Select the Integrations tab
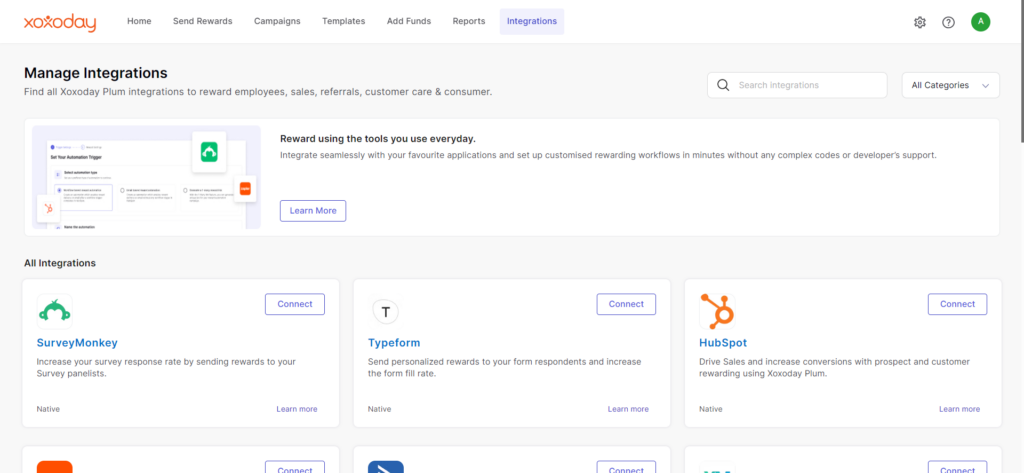This screenshot has width=1024, height=473. (532, 22)
